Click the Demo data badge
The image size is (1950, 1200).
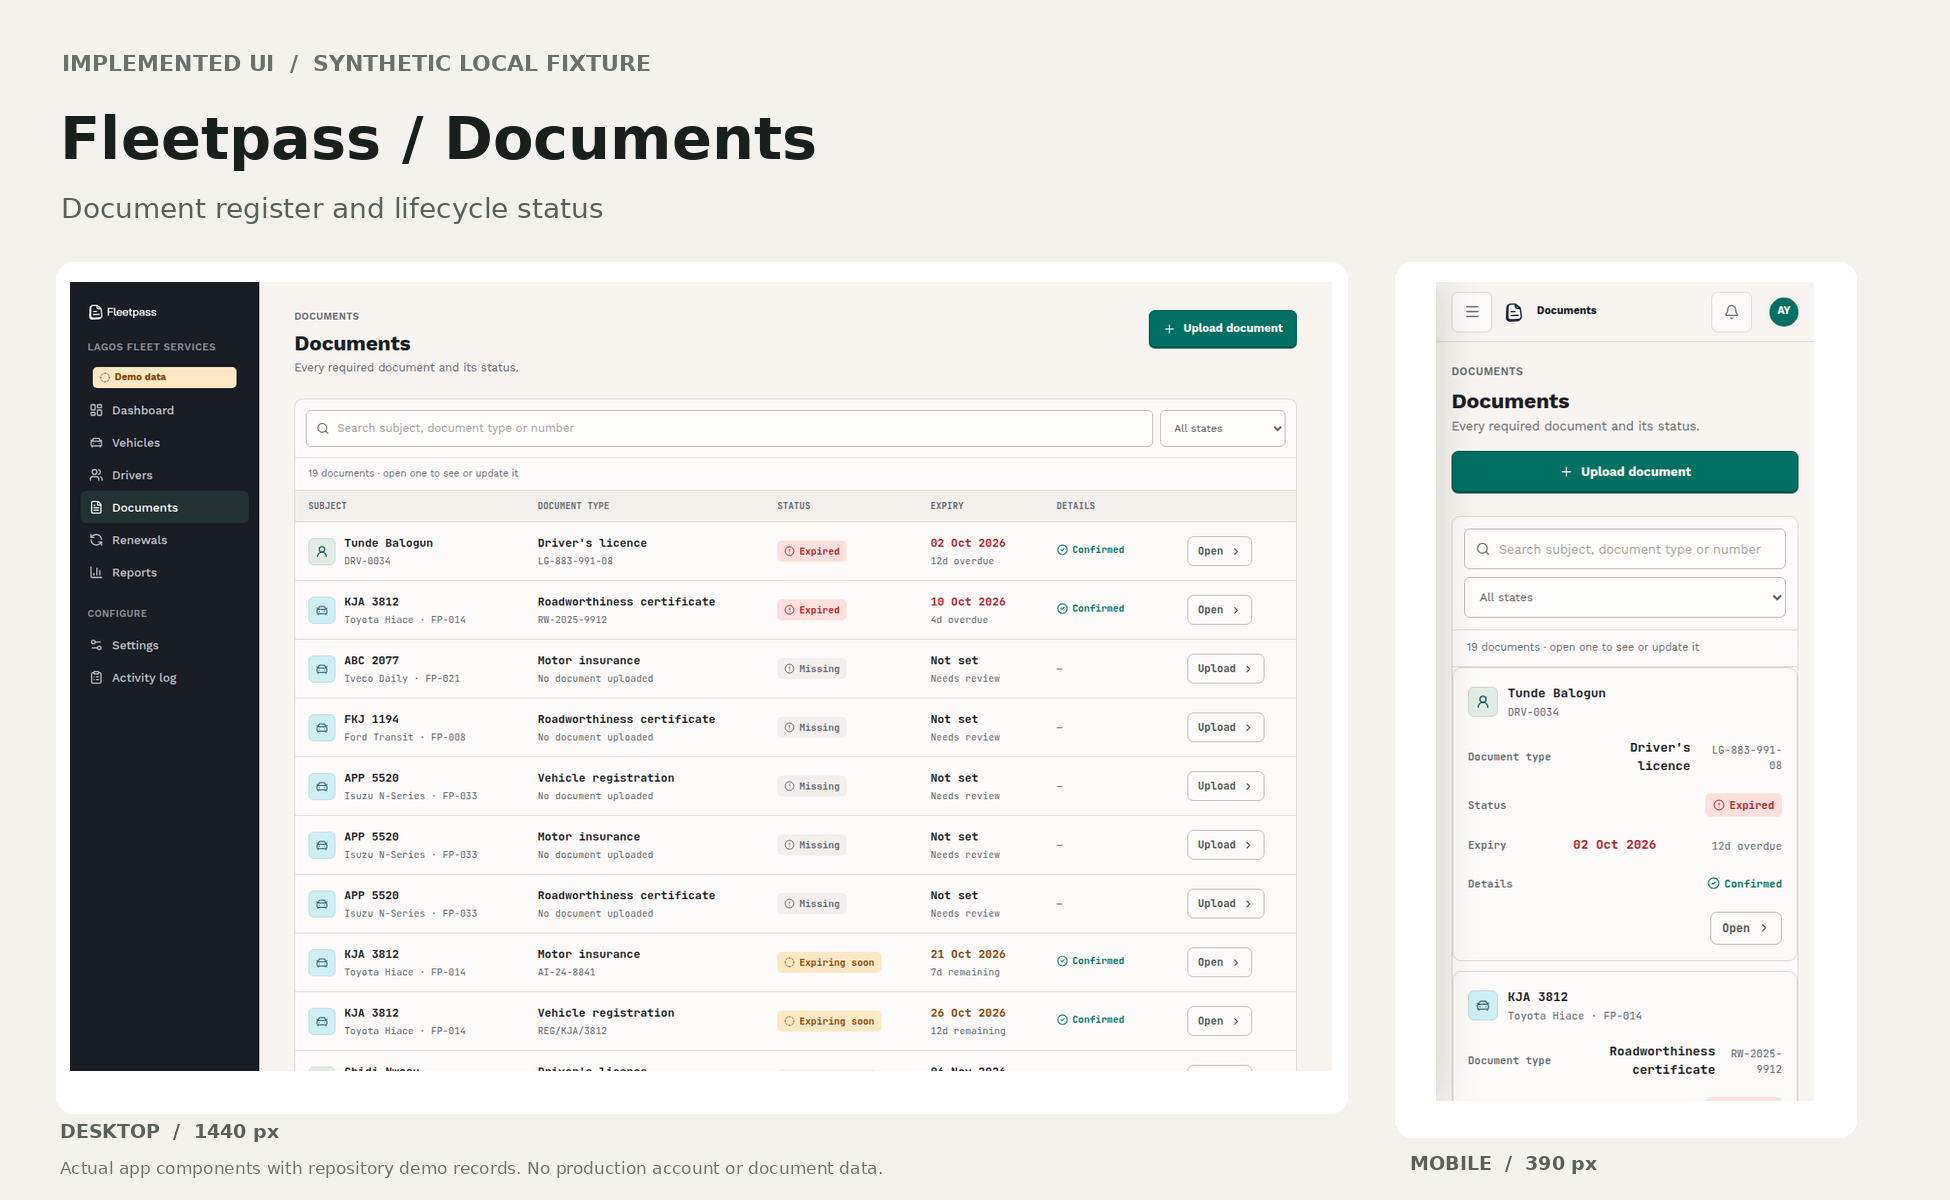point(164,377)
